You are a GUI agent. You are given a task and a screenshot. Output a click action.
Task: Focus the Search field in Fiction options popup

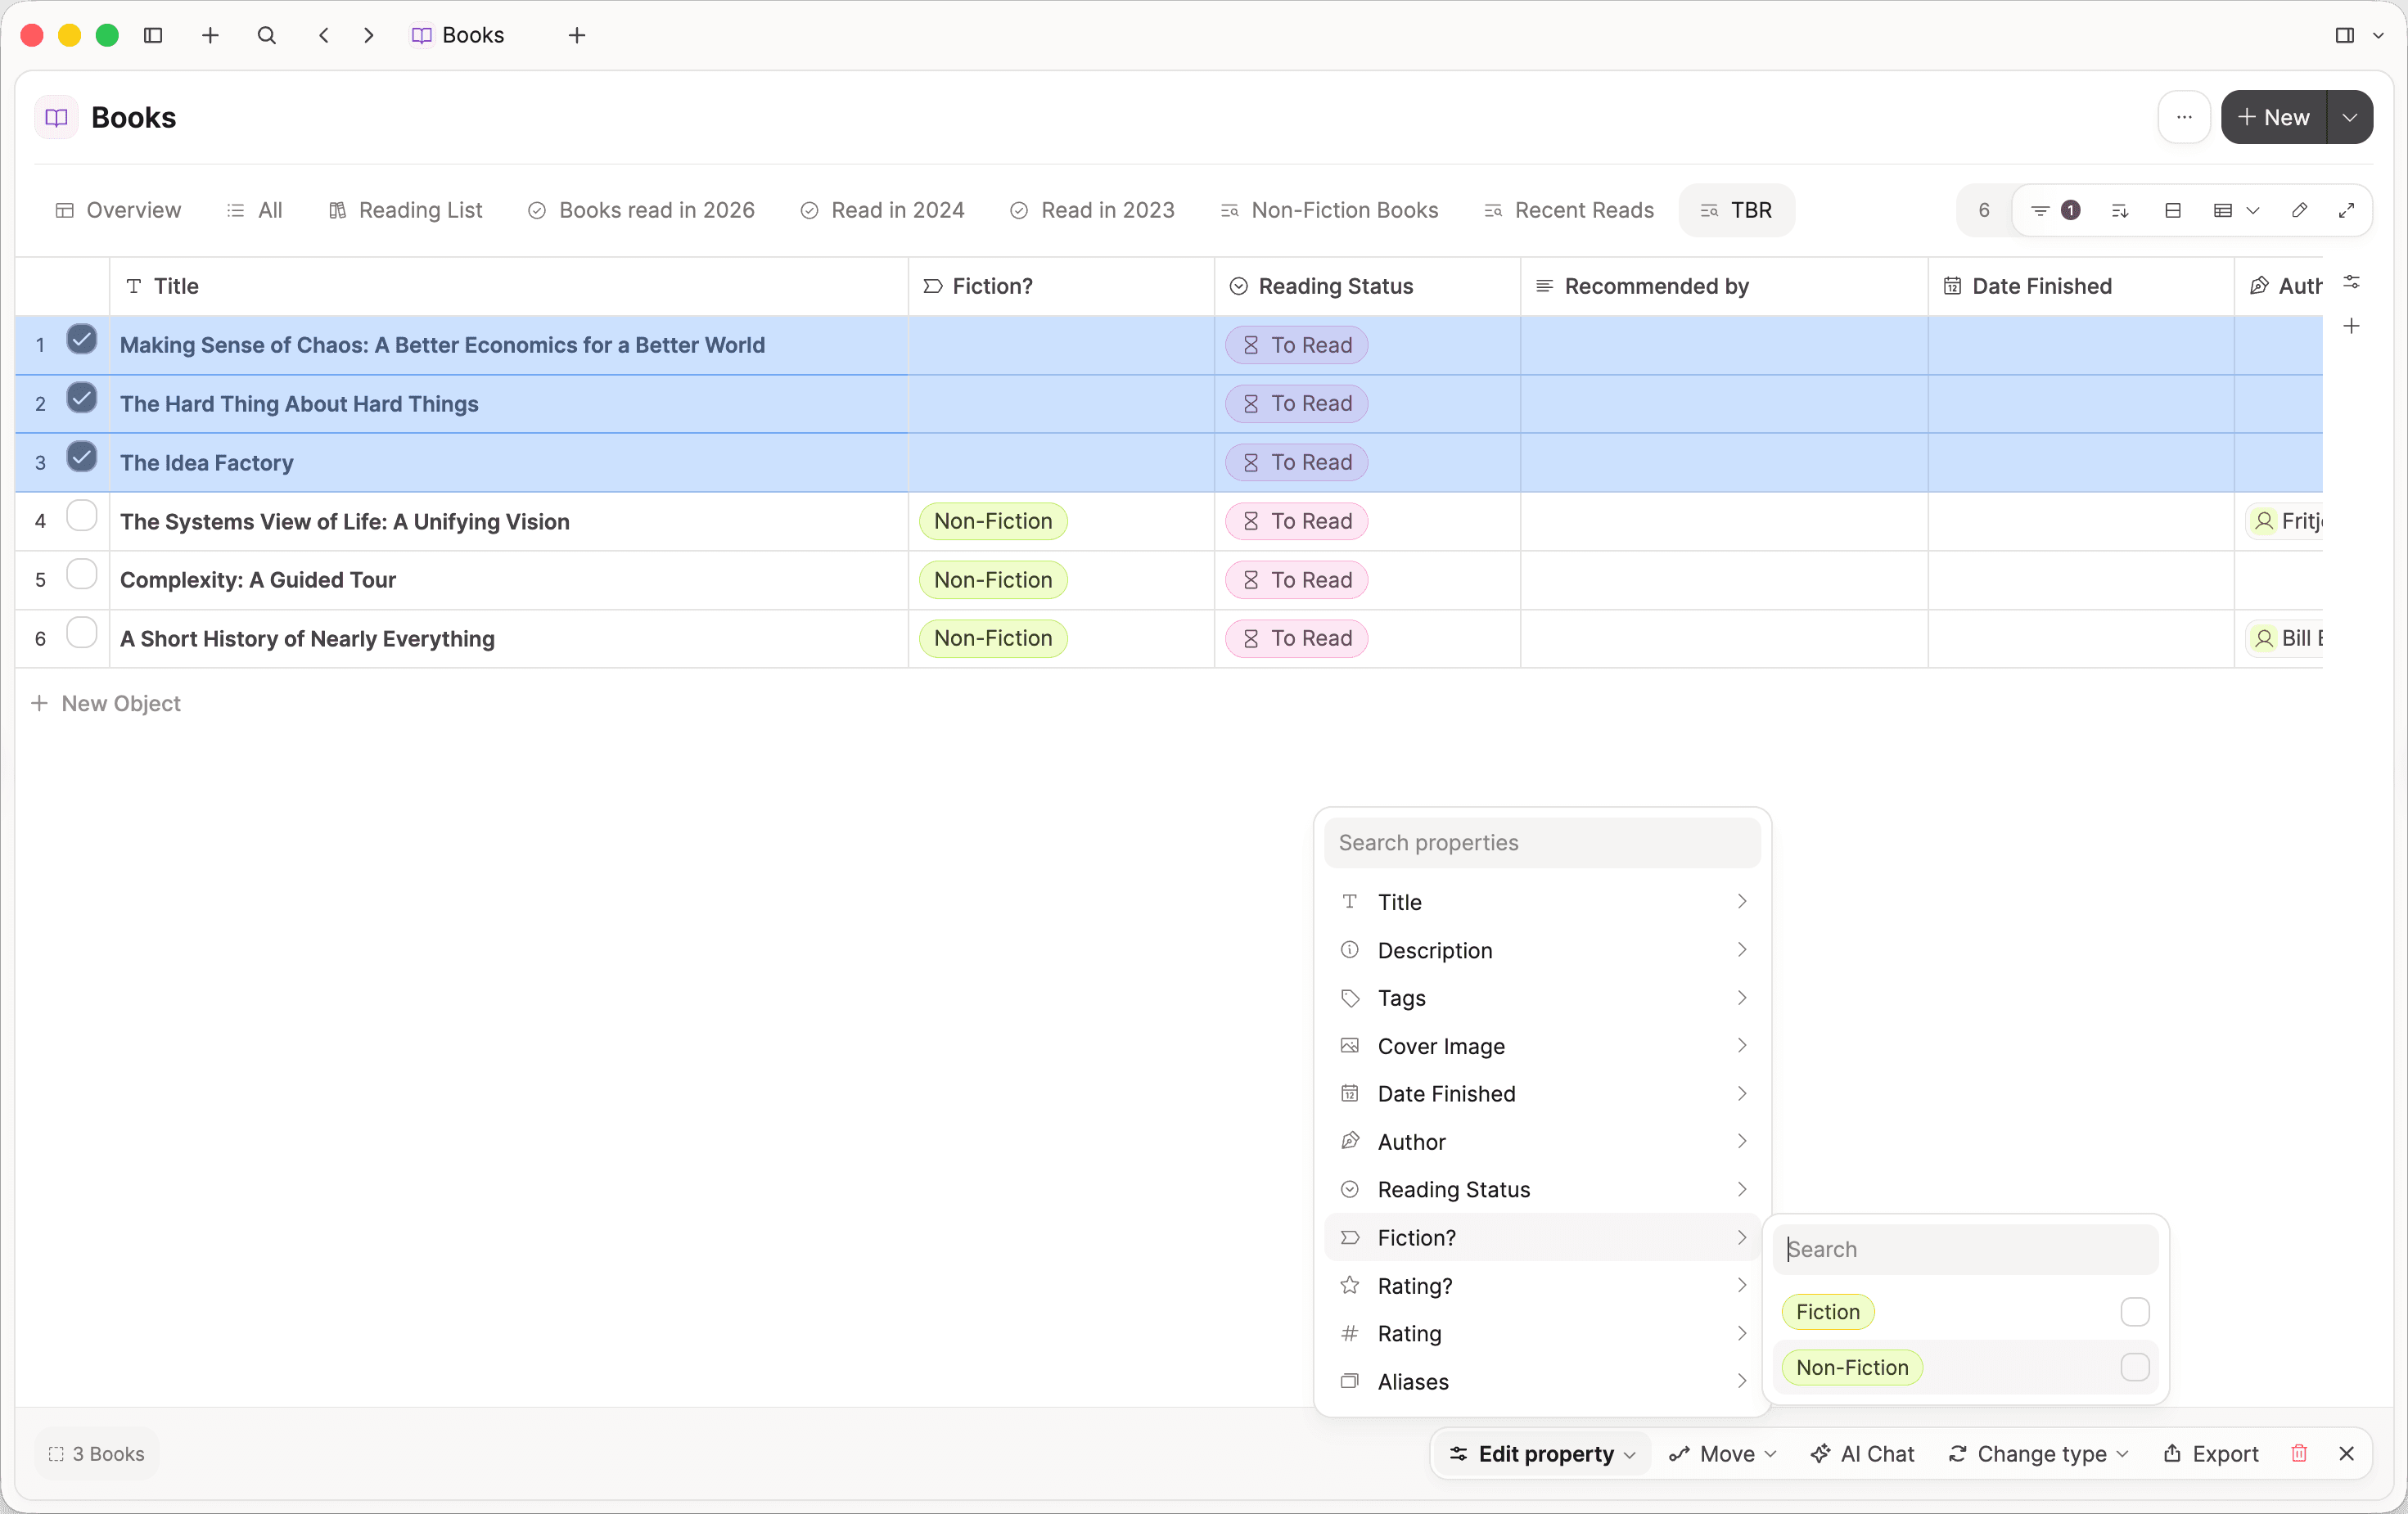coord(1965,1249)
